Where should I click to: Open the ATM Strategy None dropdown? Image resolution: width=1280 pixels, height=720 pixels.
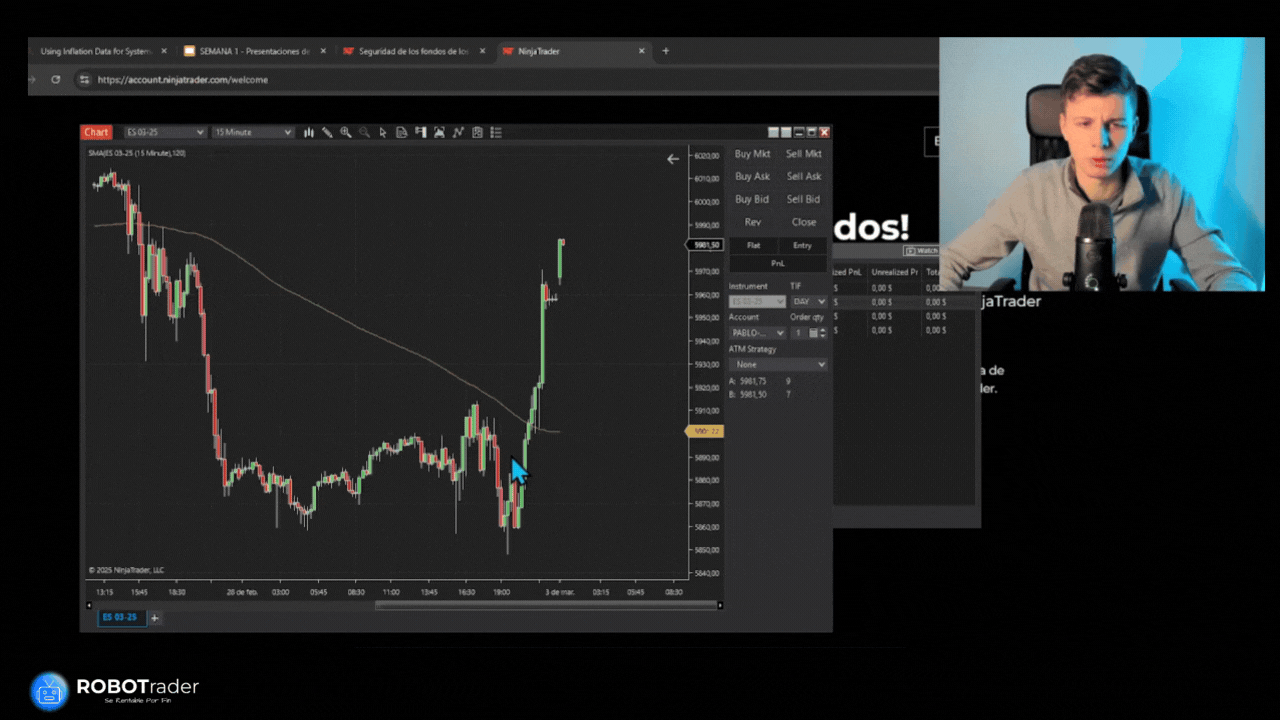[x=778, y=365]
